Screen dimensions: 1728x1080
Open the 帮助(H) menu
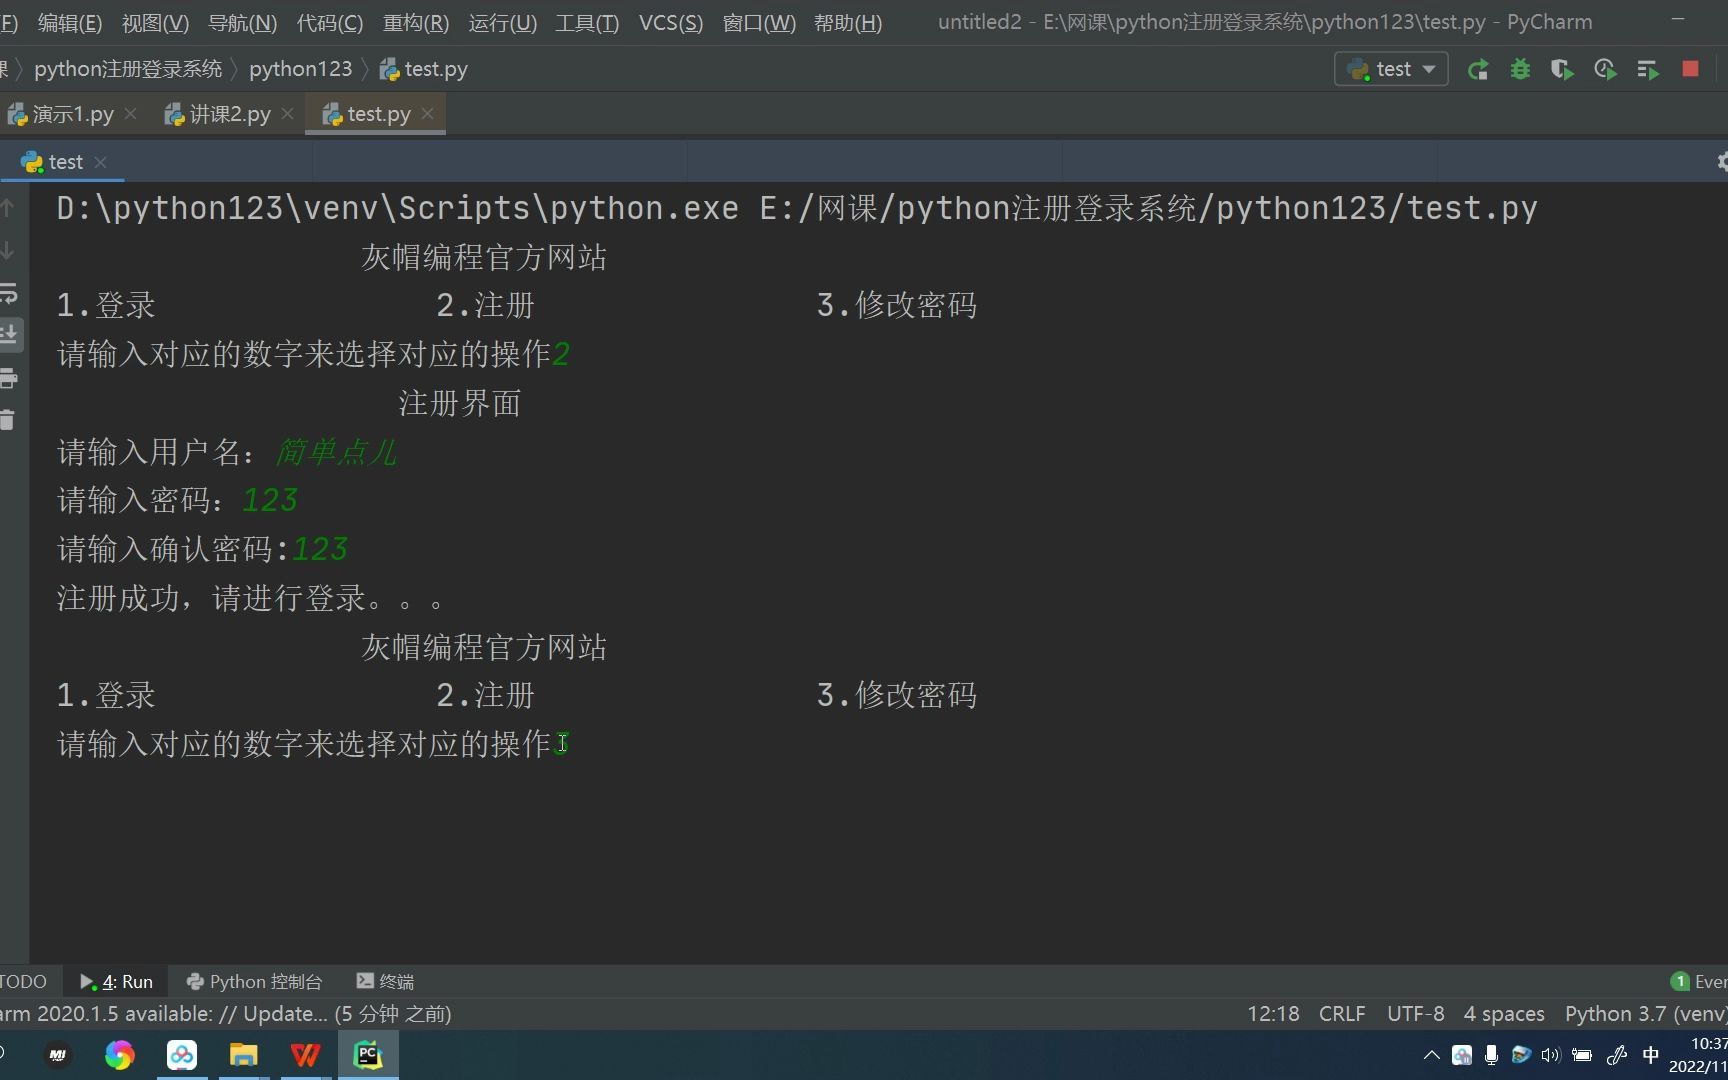coord(848,22)
